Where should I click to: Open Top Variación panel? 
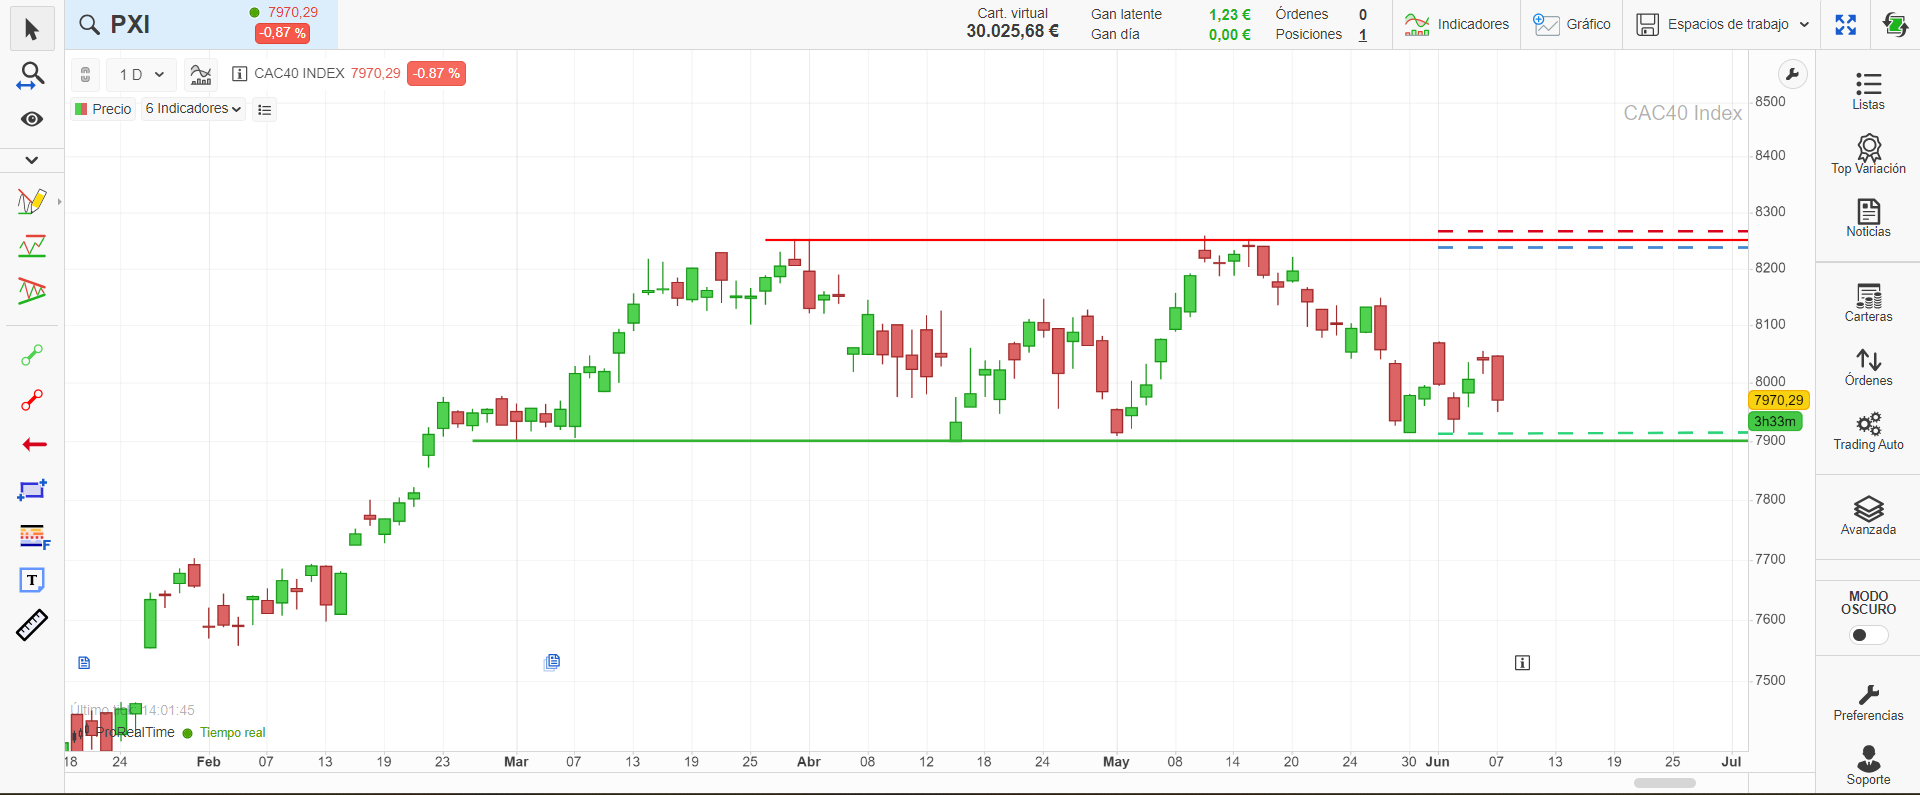1868,155
